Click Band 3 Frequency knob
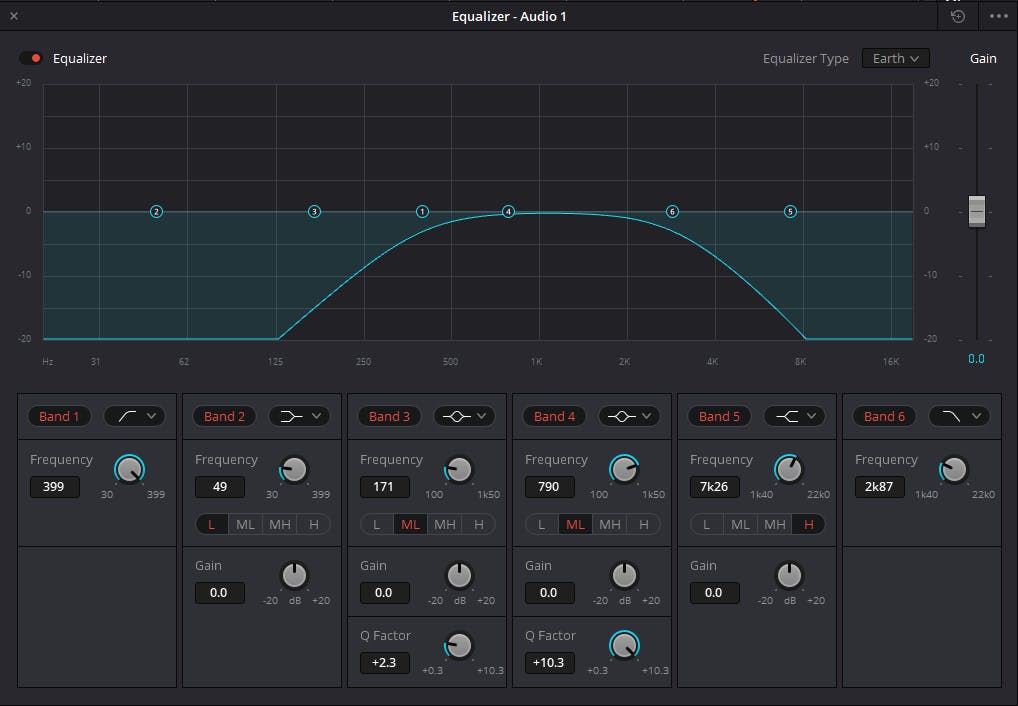This screenshot has height=706, width=1018. point(459,470)
